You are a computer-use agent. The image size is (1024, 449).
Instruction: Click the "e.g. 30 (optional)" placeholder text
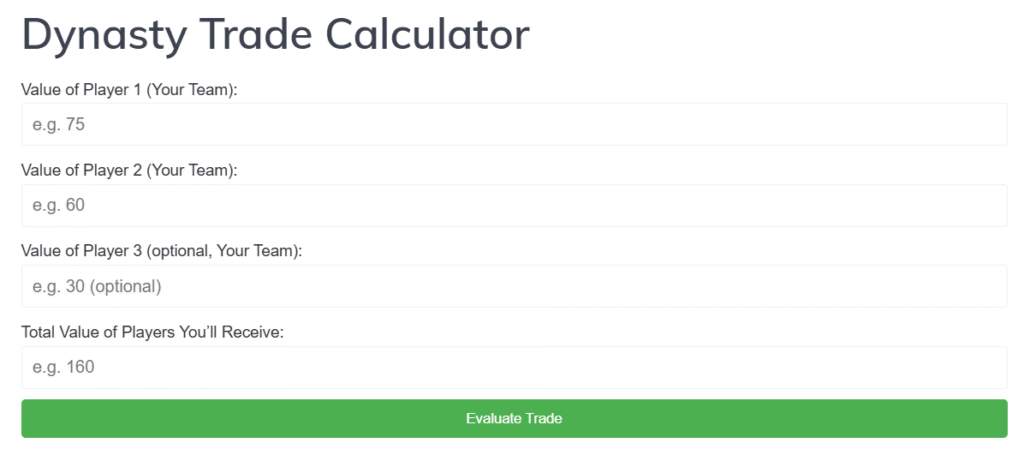(x=96, y=287)
